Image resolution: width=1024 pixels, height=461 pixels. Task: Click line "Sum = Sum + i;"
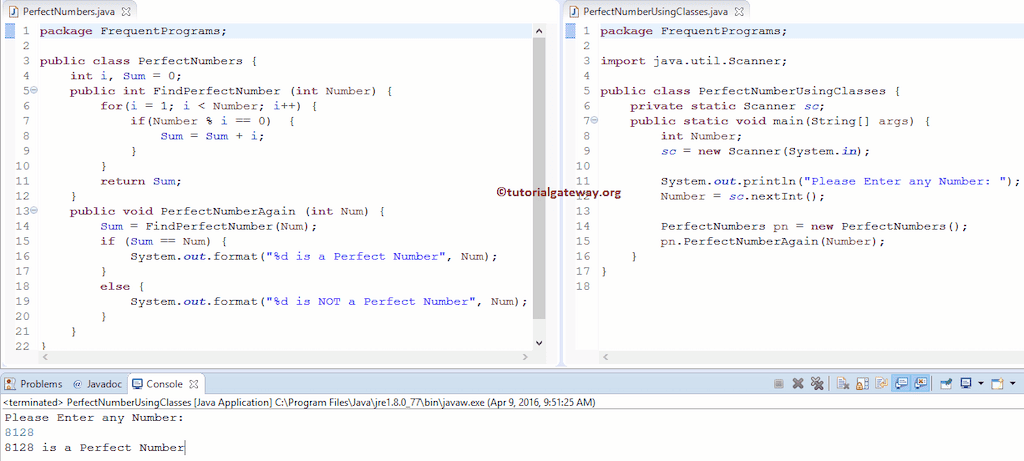(x=212, y=136)
